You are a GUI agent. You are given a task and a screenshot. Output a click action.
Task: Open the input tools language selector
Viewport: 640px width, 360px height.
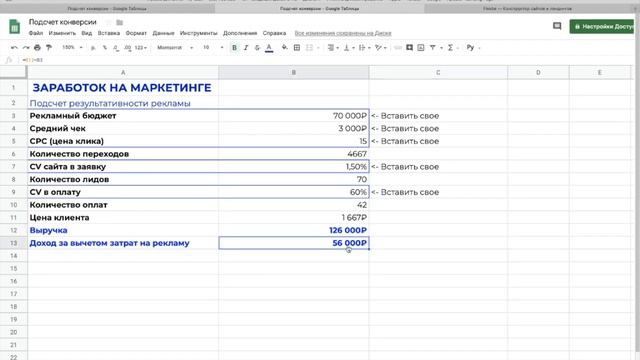(472, 48)
